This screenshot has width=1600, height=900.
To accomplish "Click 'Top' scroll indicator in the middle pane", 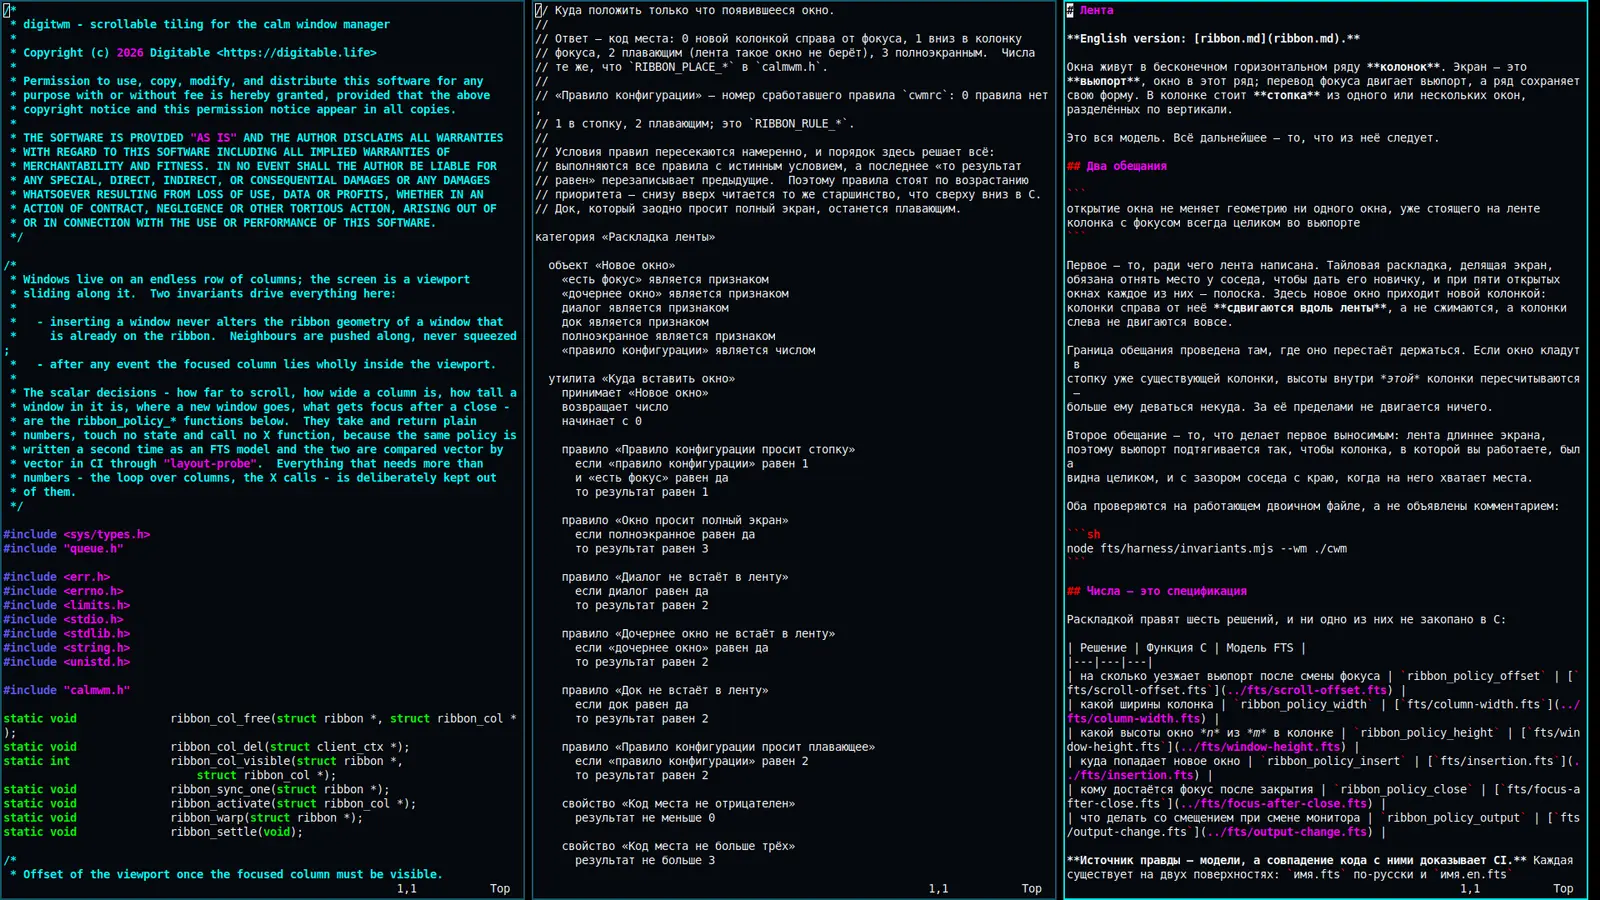I will coord(1032,889).
